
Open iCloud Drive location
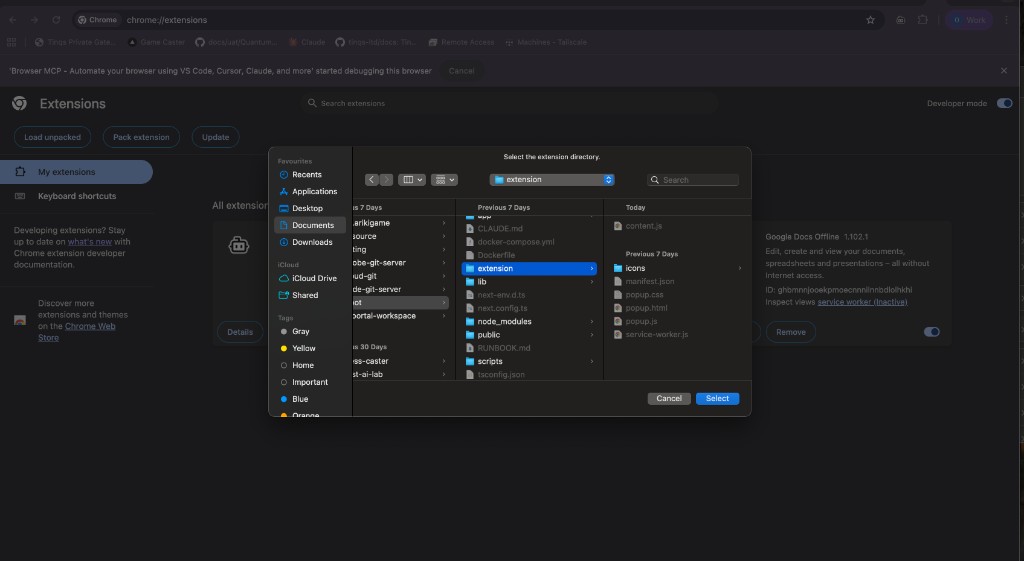coord(314,278)
